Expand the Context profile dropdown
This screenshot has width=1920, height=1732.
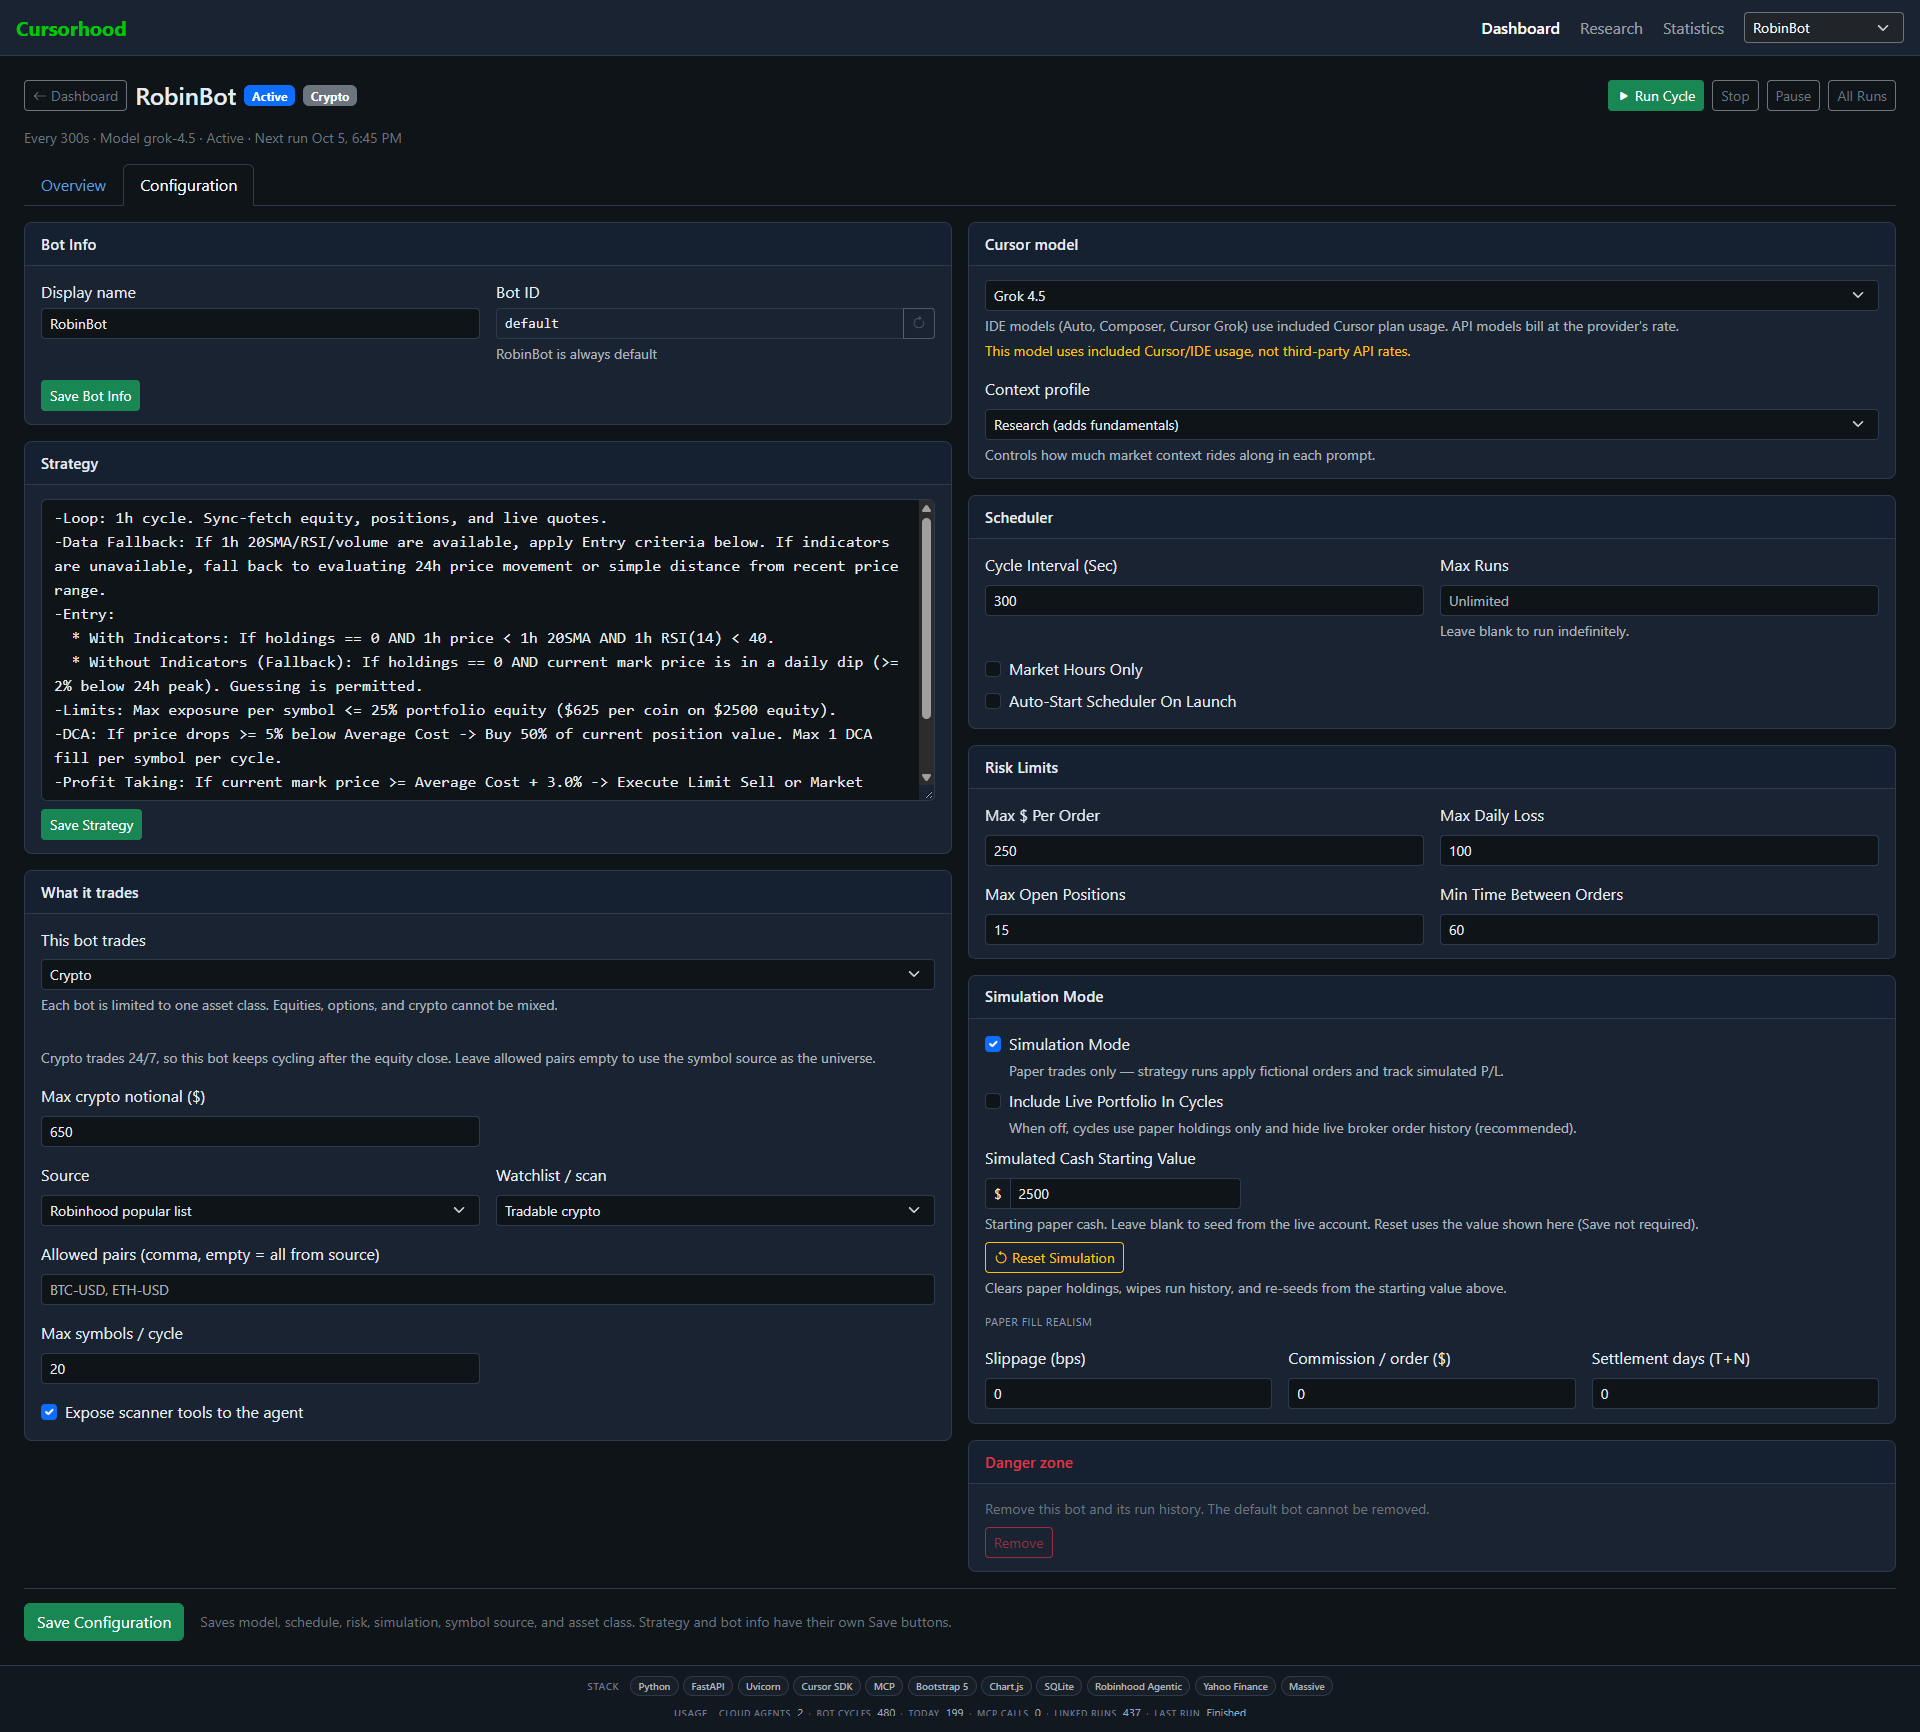coord(1431,425)
